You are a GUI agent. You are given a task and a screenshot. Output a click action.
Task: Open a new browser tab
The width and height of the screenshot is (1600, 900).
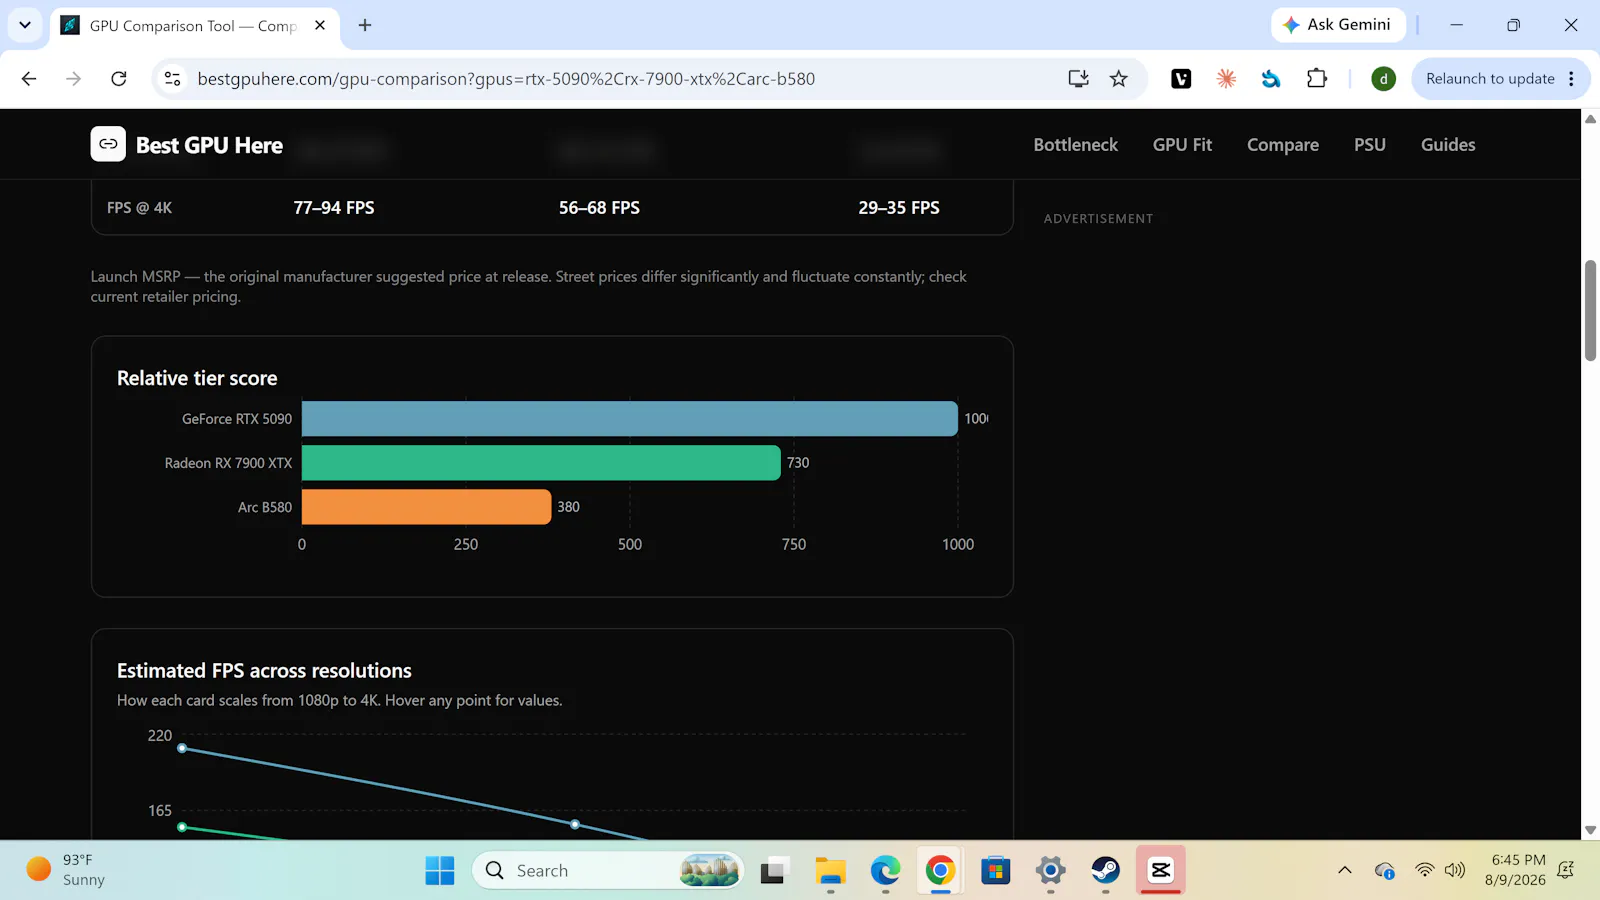(x=365, y=25)
